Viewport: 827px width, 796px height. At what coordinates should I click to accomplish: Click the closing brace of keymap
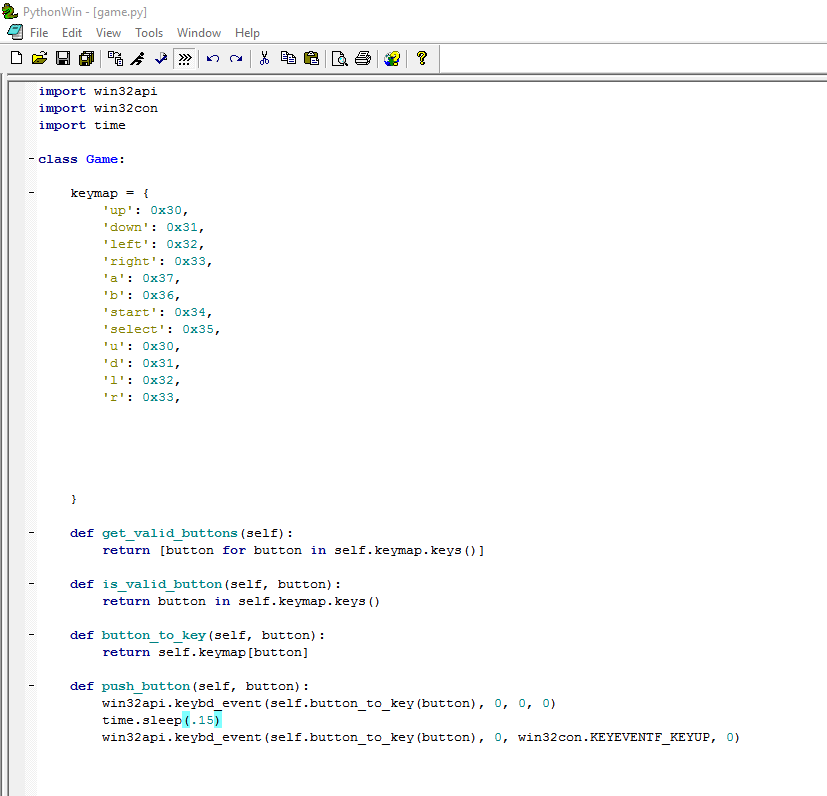[74, 499]
